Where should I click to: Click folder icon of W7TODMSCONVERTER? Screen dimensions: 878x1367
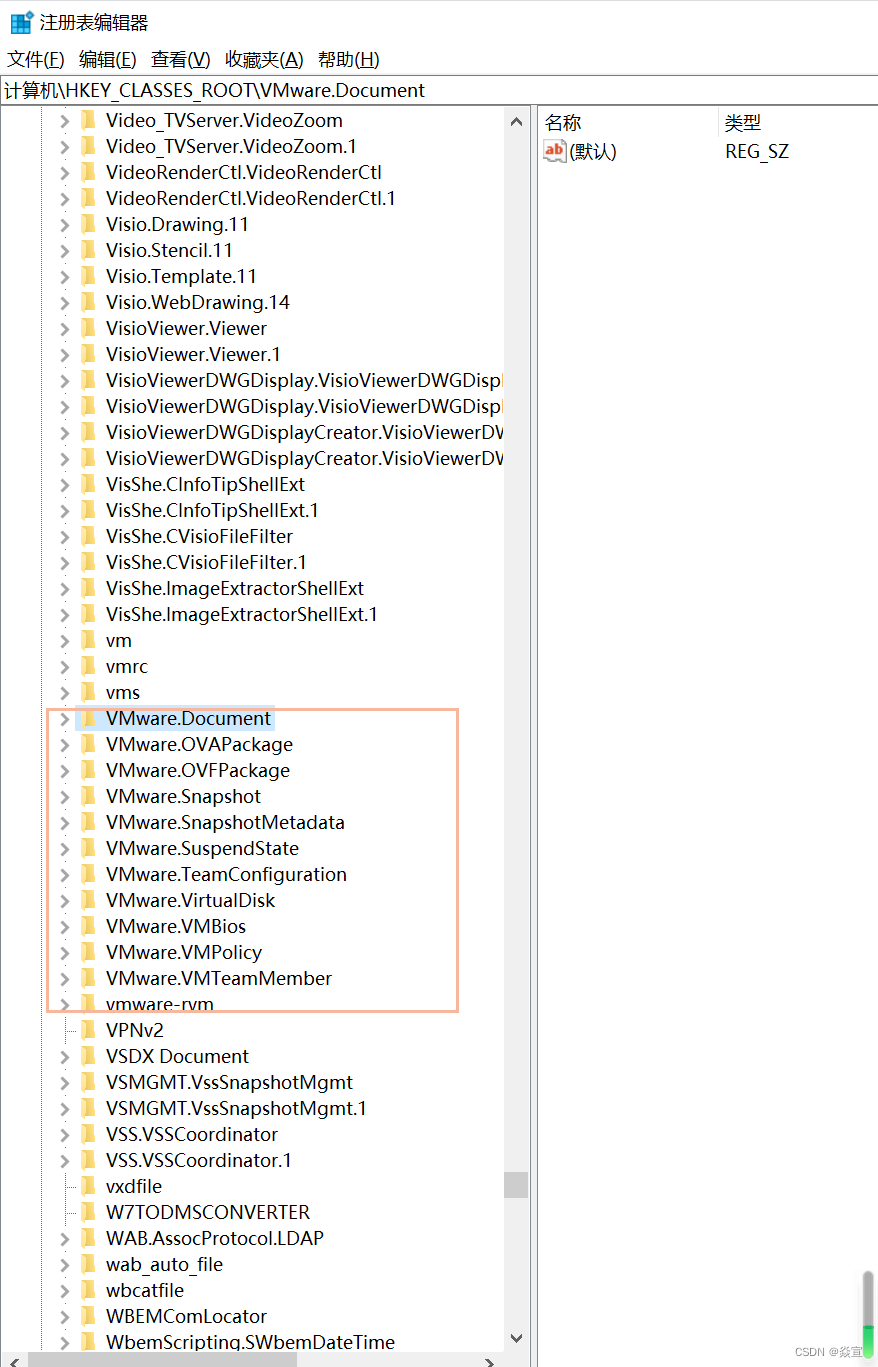point(88,1213)
